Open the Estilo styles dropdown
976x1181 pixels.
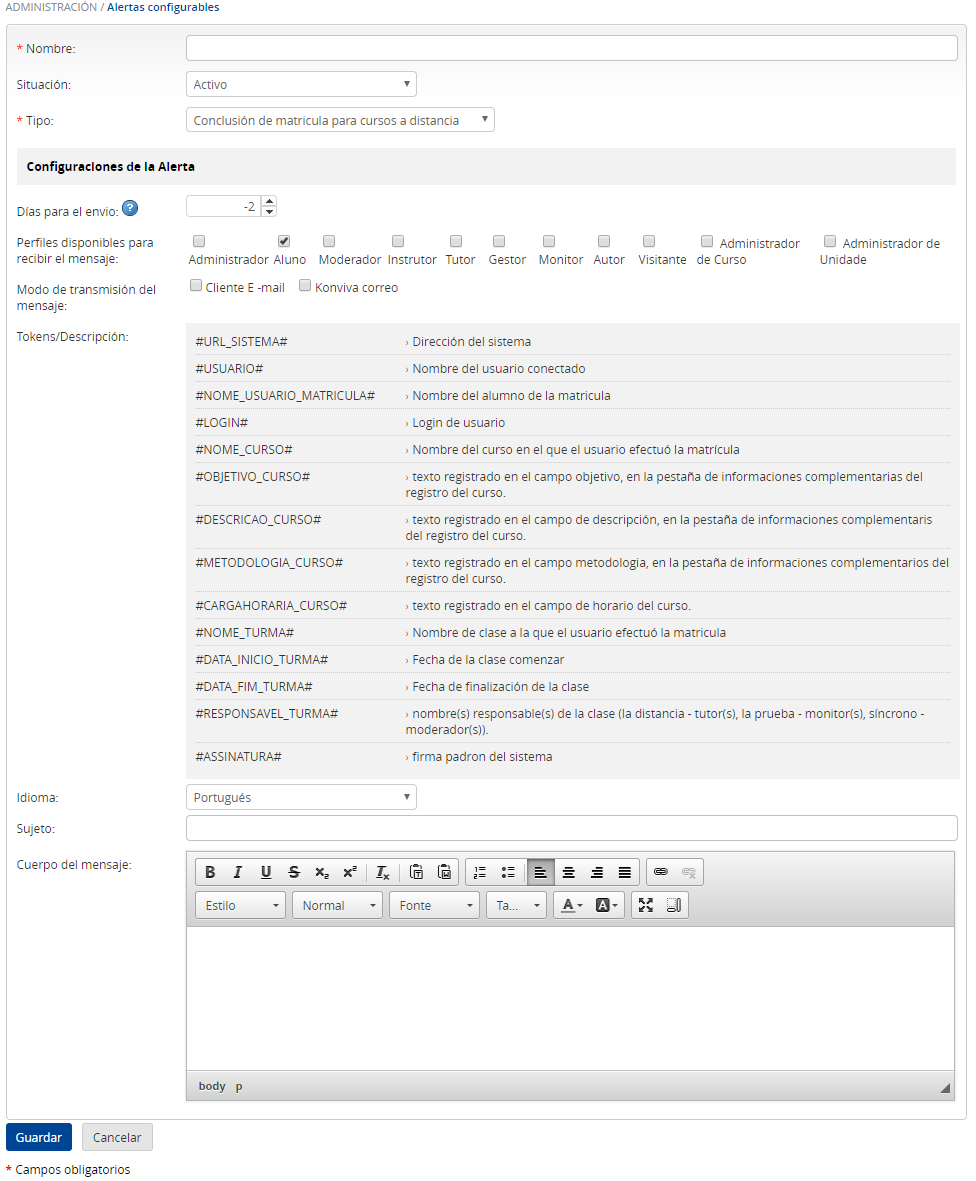240,905
